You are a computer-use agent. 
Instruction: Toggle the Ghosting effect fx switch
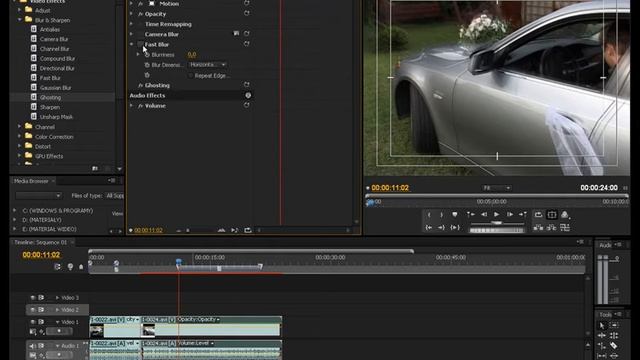click(x=140, y=85)
